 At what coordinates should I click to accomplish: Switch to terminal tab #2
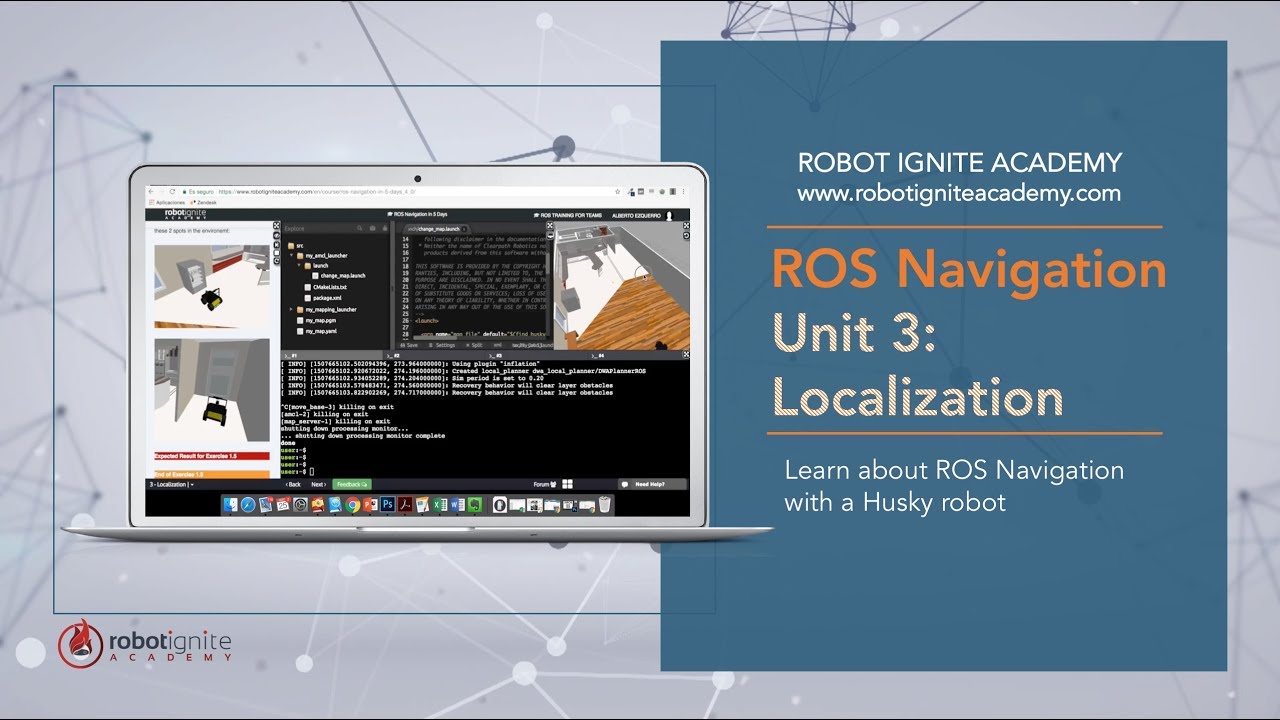click(394, 355)
